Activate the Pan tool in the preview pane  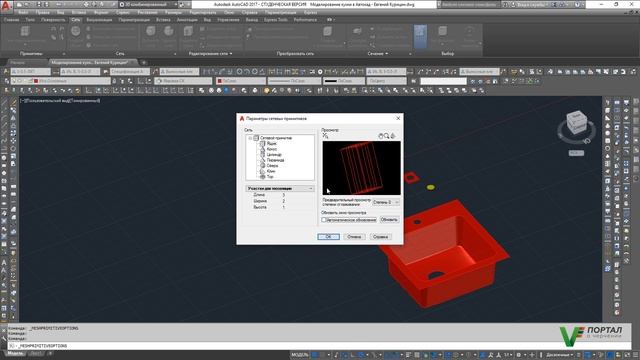click(380, 136)
